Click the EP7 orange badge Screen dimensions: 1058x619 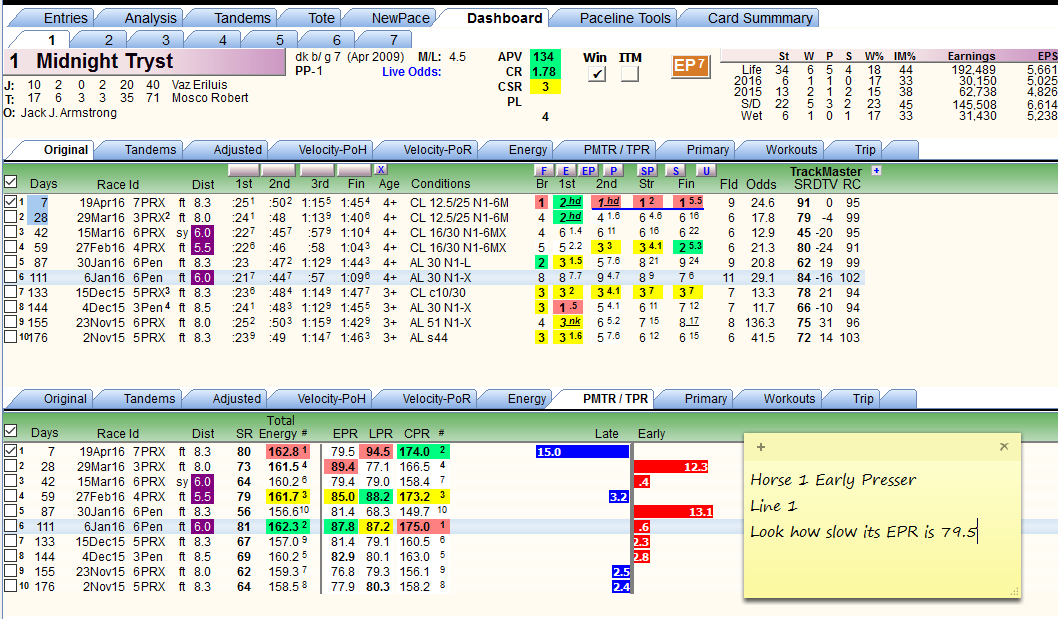[690, 66]
